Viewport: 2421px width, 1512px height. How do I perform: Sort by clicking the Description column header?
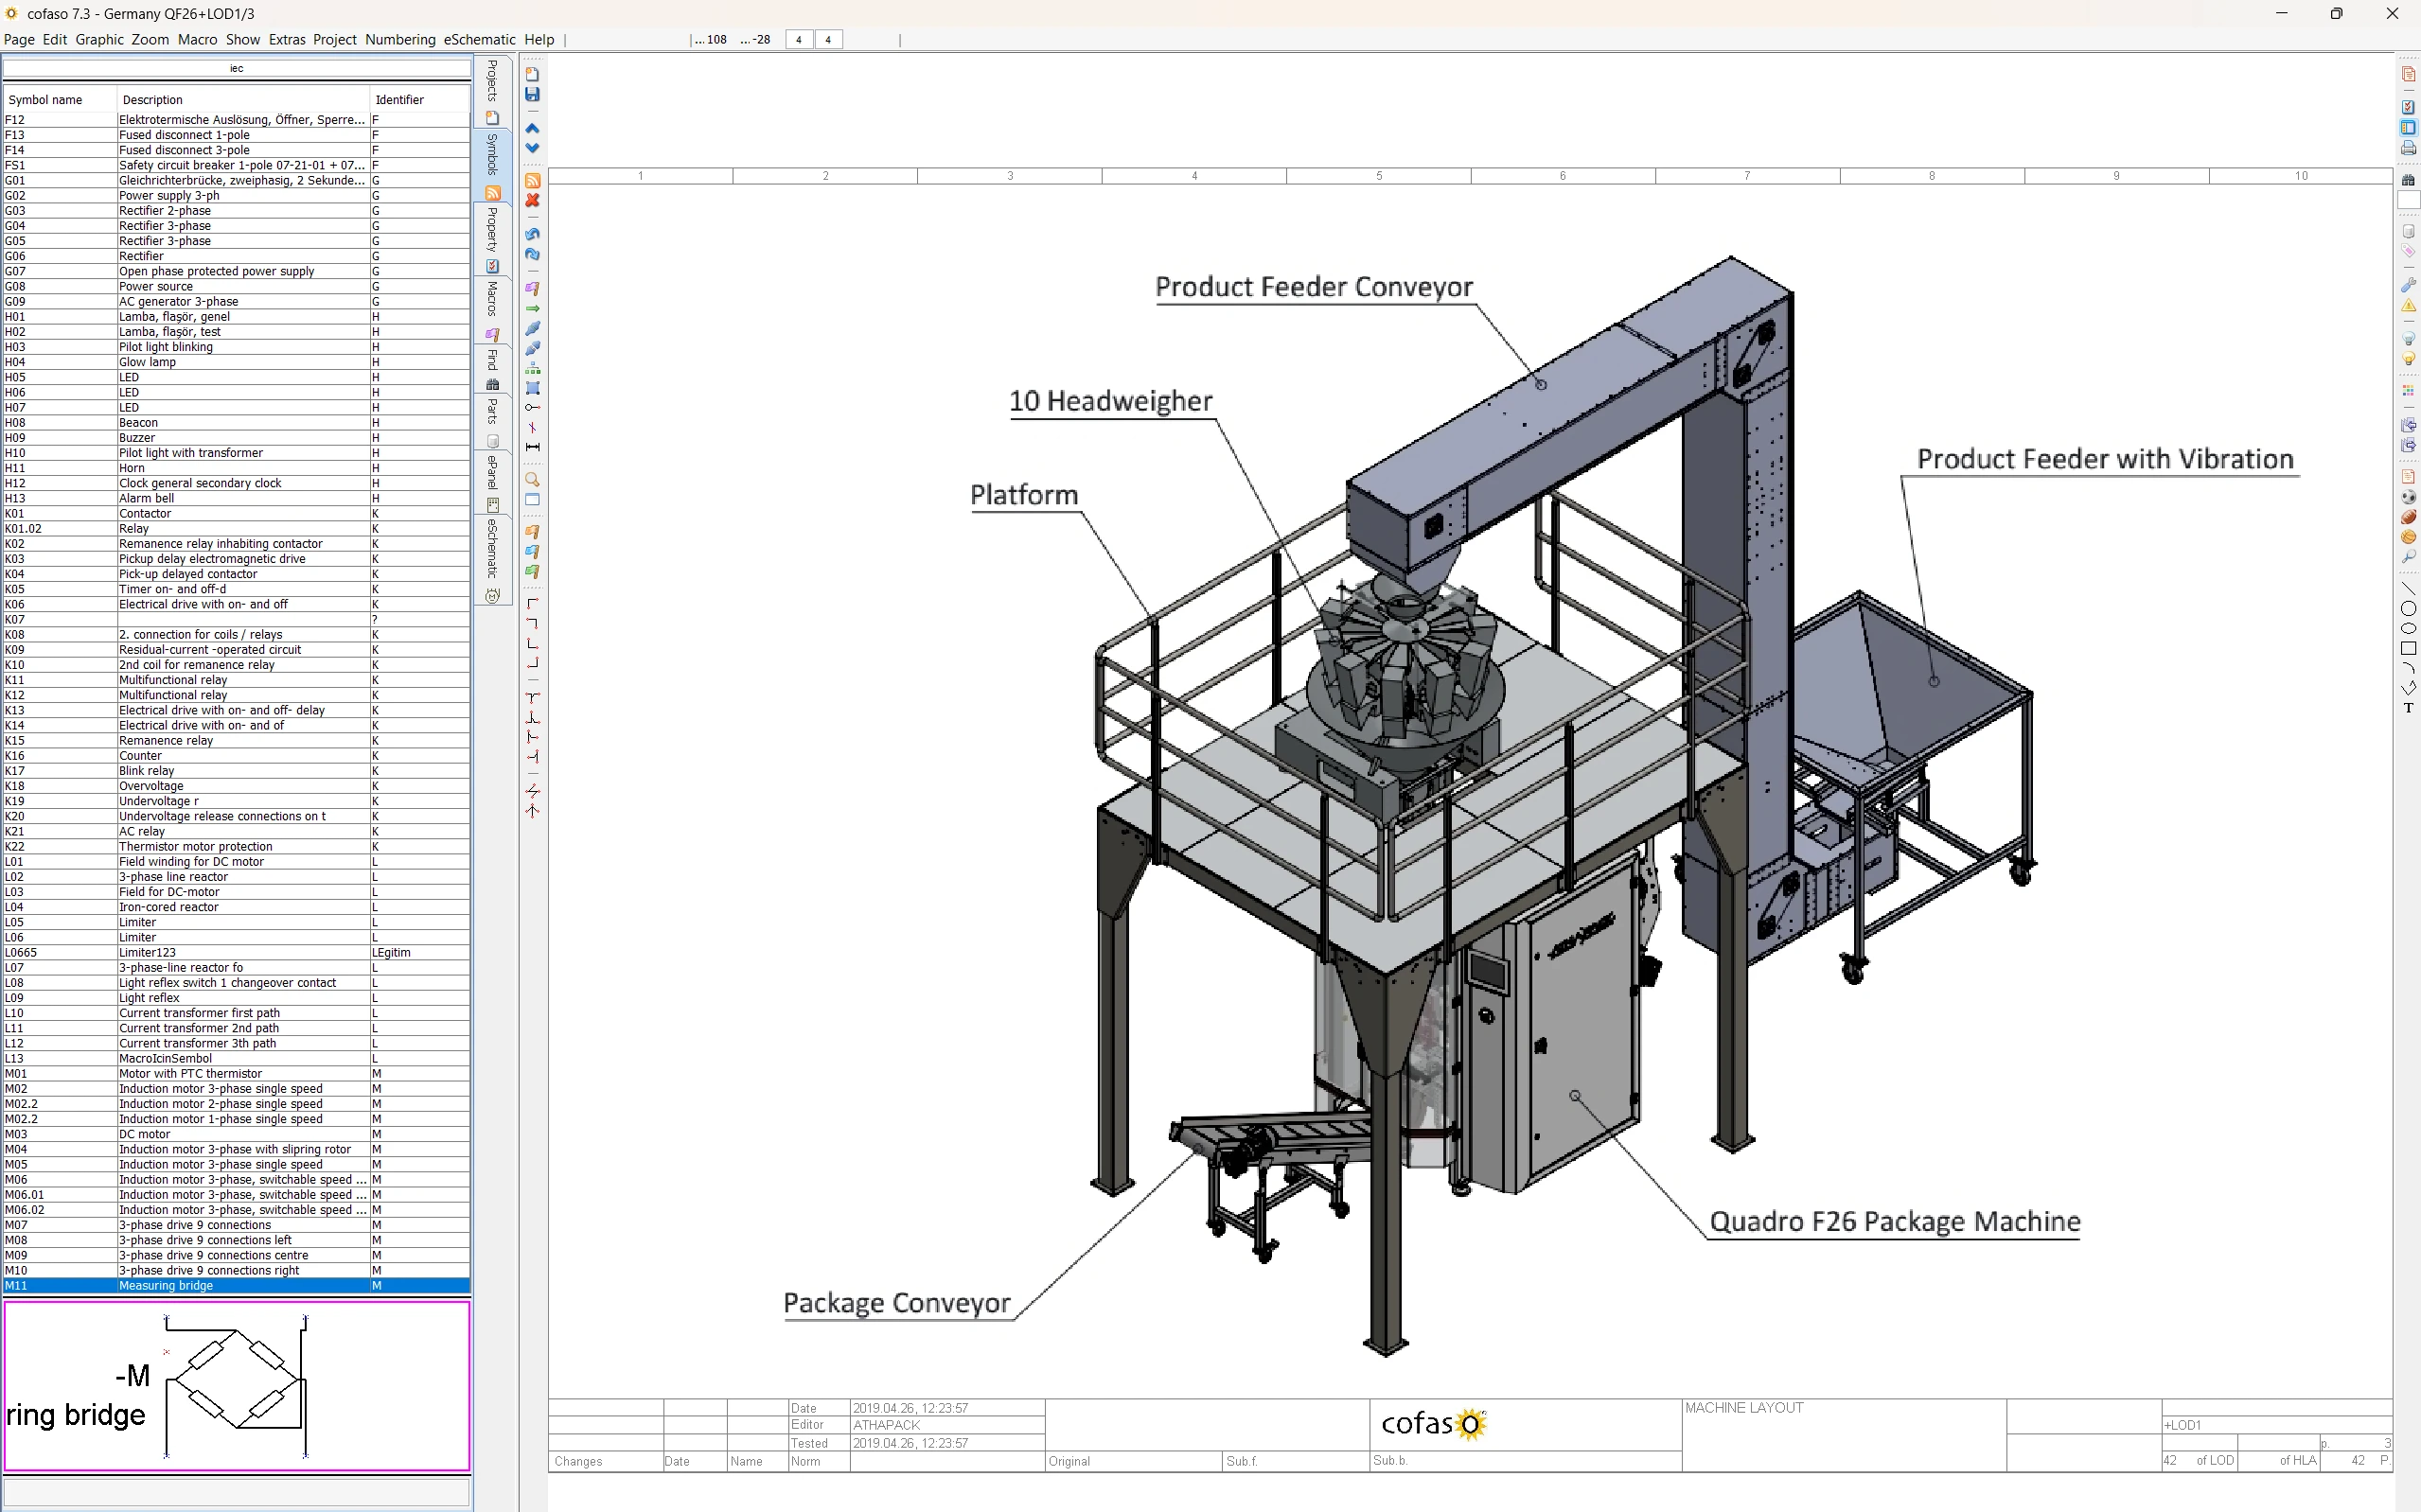tap(152, 100)
